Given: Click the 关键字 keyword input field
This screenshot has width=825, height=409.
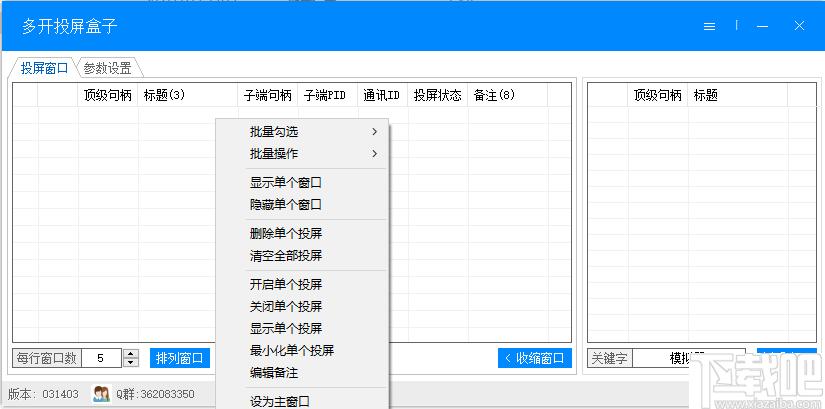Looking at the screenshot, I should pyautogui.click(x=689, y=358).
